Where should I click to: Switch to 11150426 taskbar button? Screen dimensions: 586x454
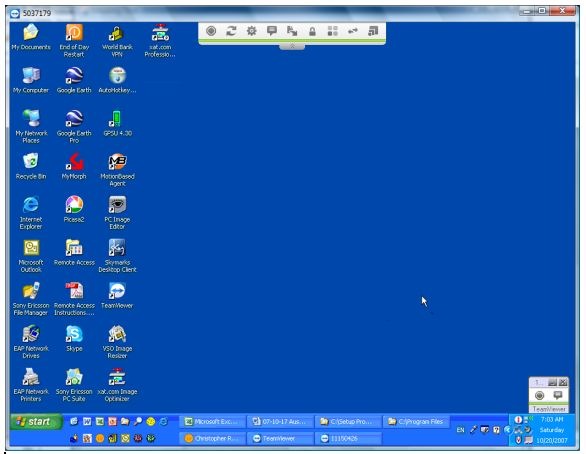pyautogui.click(x=348, y=438)
